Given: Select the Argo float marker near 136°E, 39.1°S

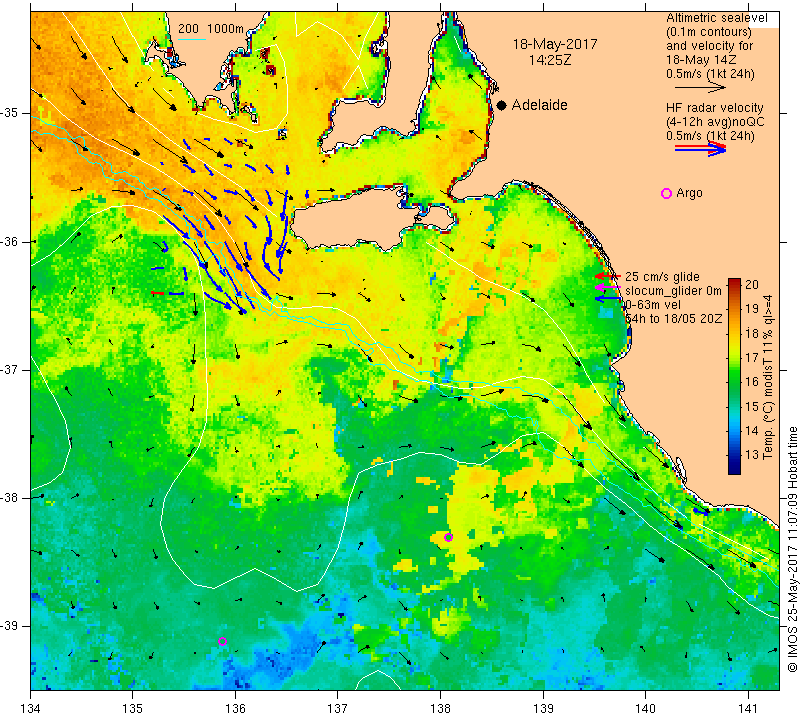Looking at the screenshot, I should (x=222, y=641).
